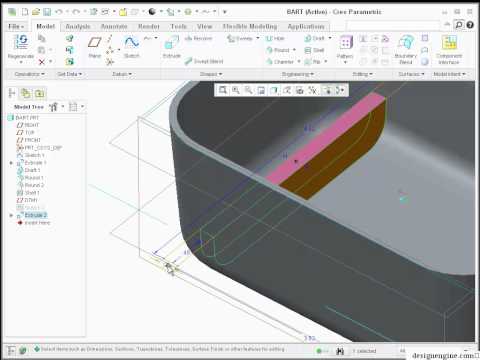The width and height of the screenshot is (480, 360).
Task: Select the TOP datum plane in tree
Action: pyautogui.click(x=26, y=133)
